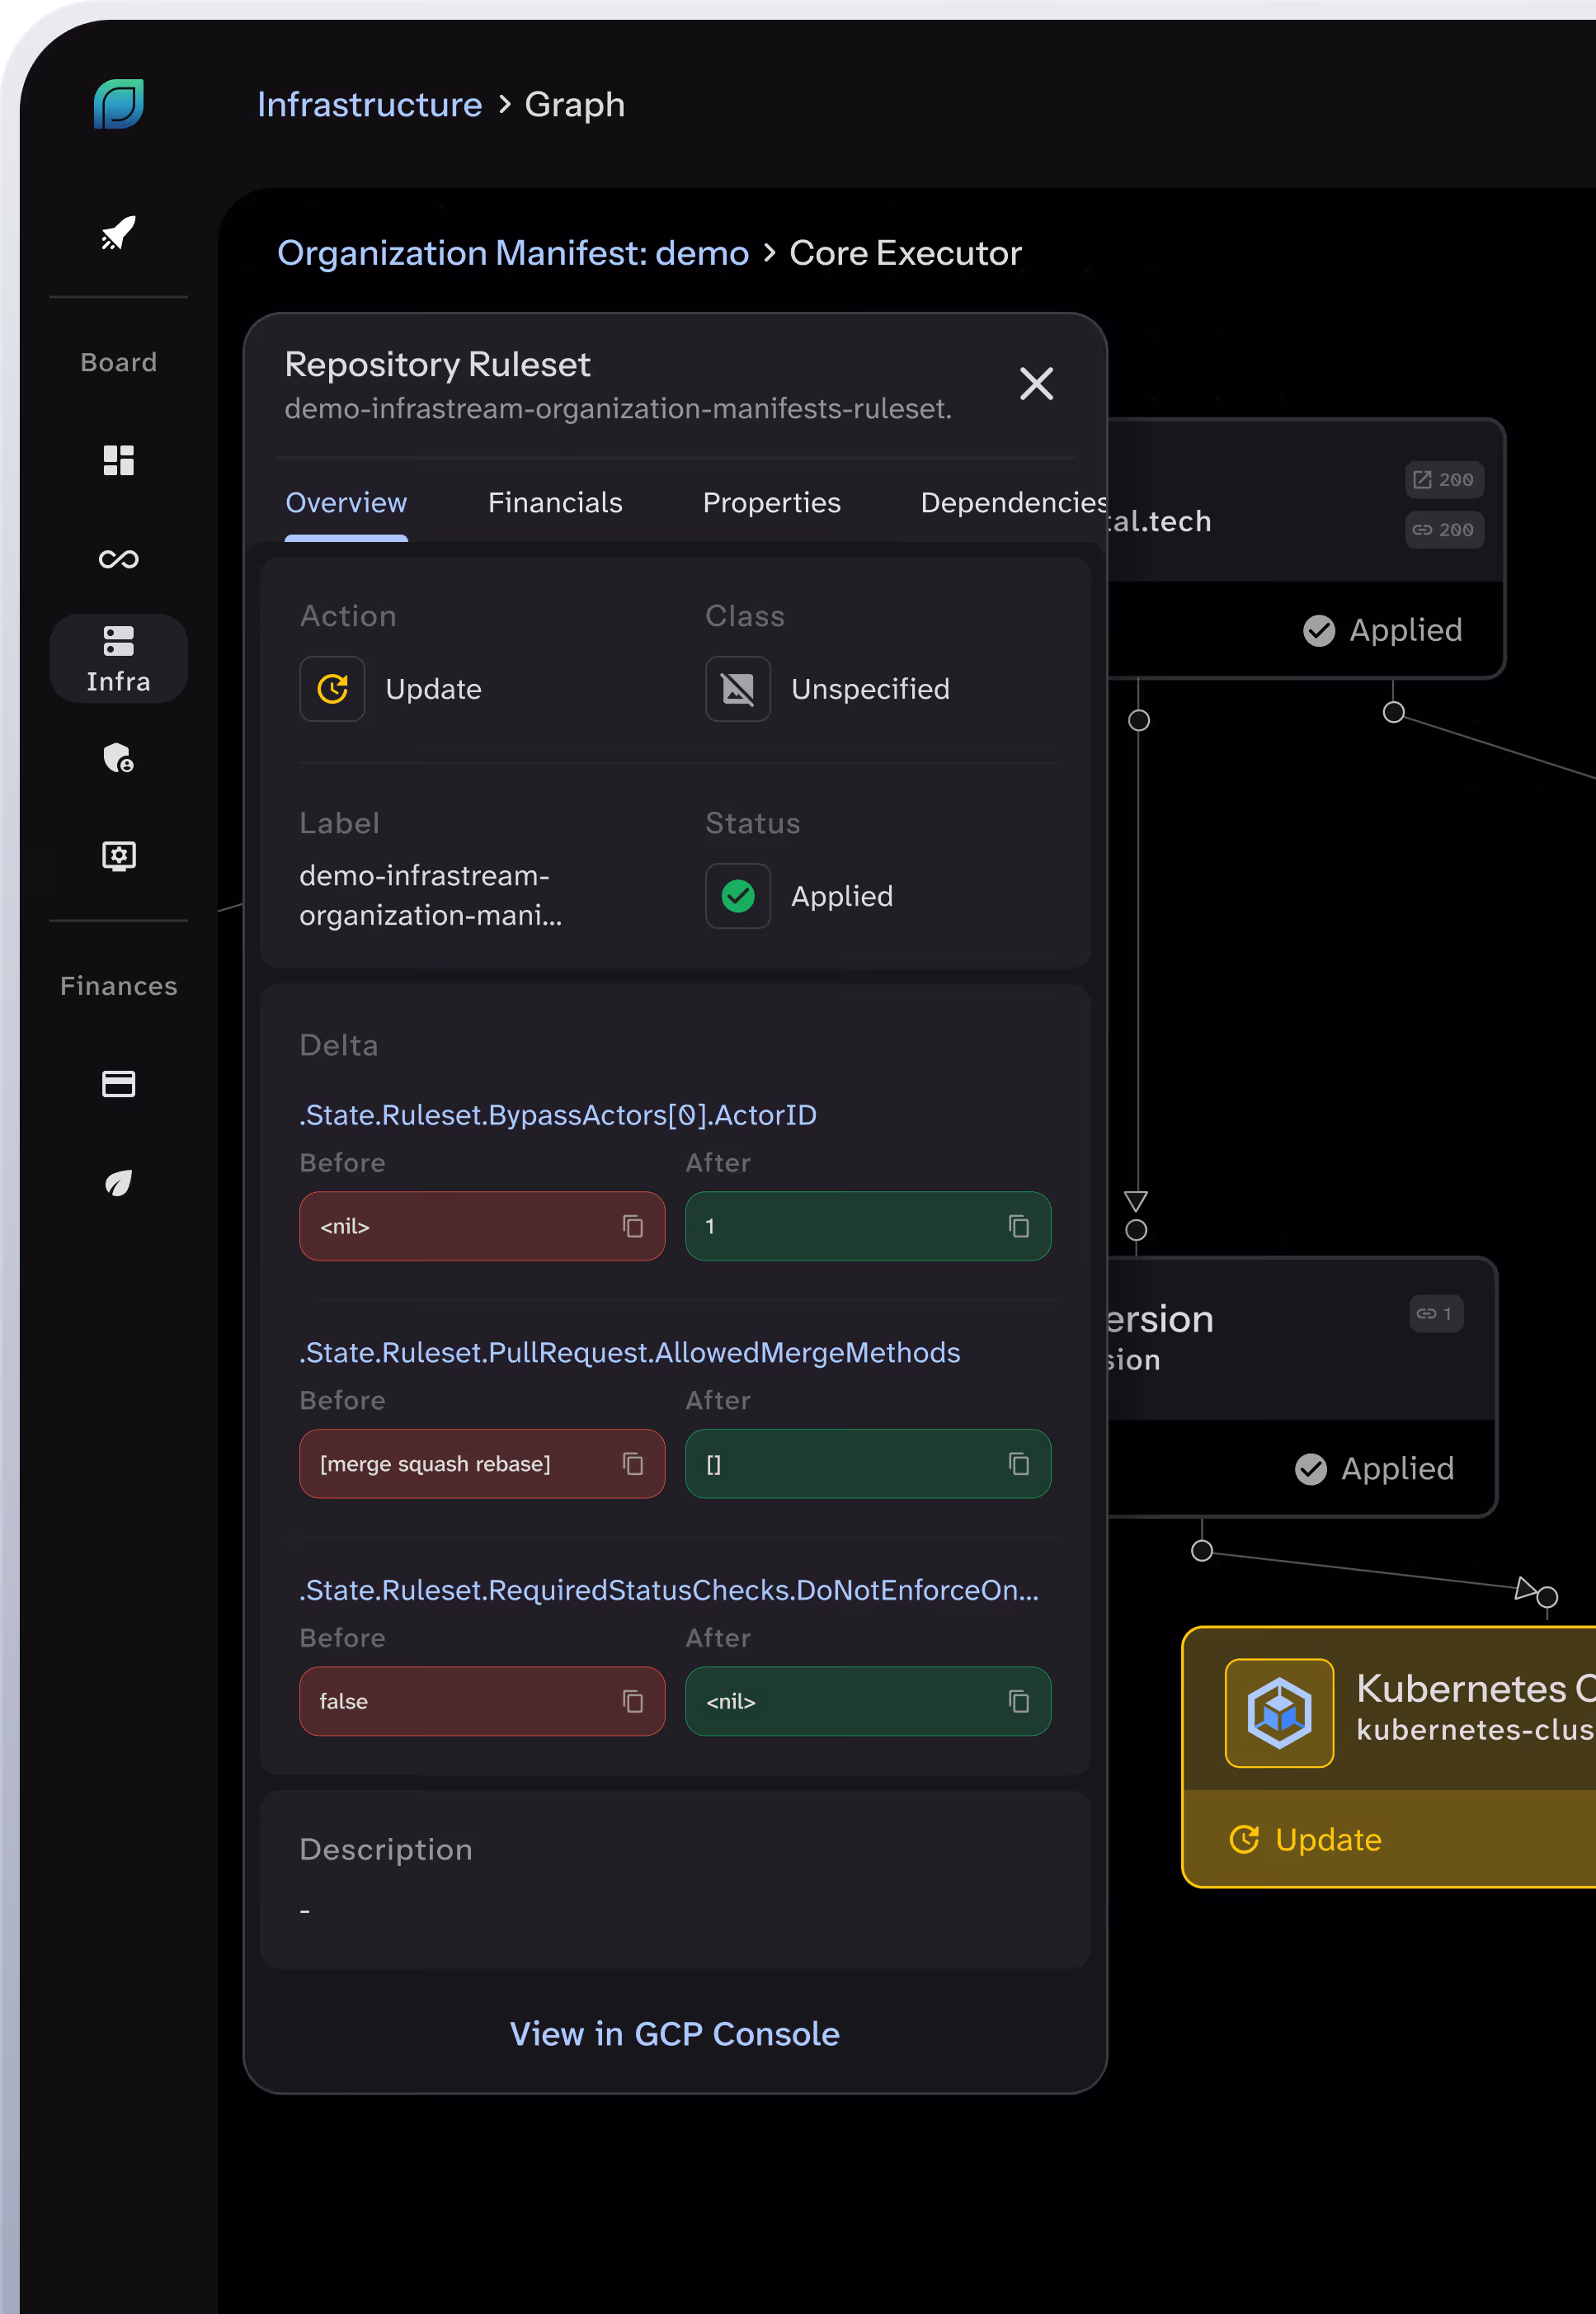
Task: Open the shield security icon in sidebar
Action: (118, 758)
